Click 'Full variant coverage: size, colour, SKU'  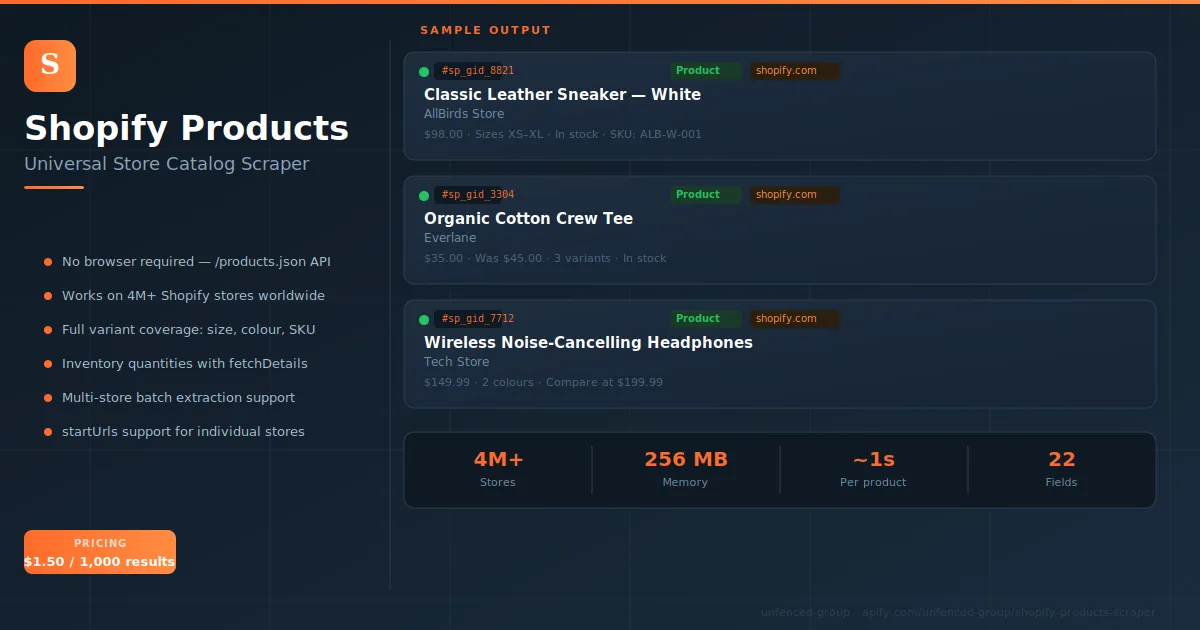[189, 330]
